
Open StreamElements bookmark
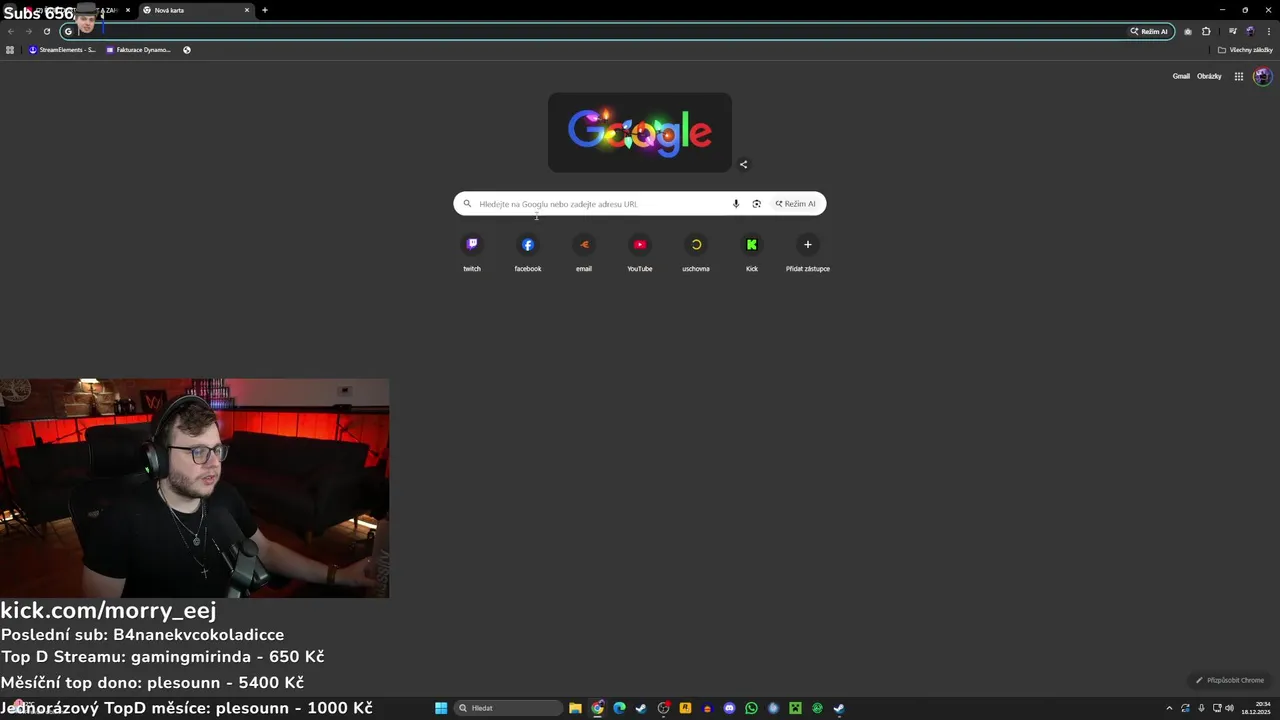pos(62,50)
